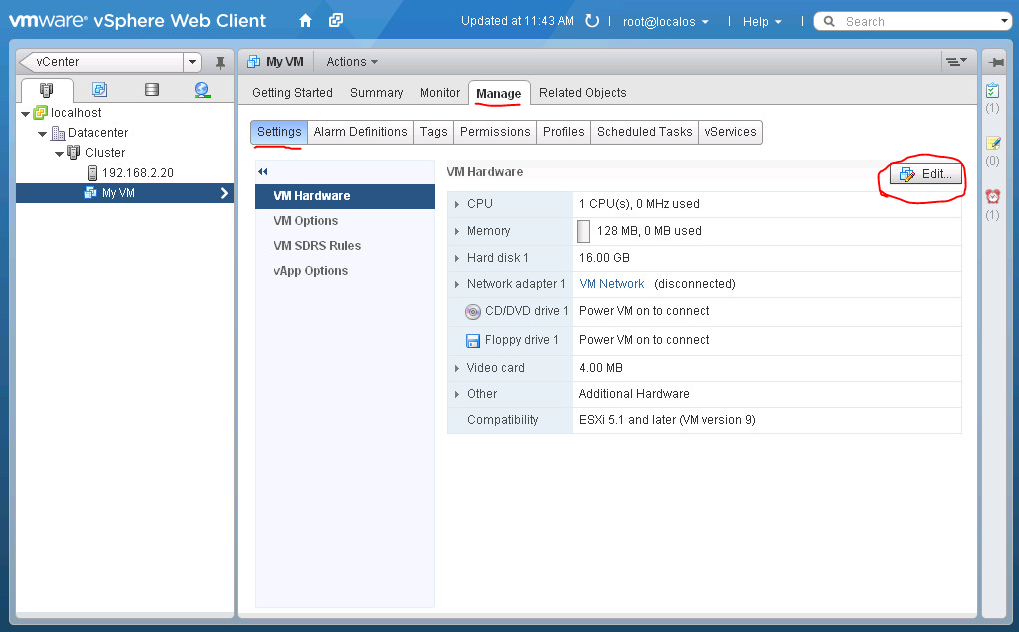Click the Cluster icon in tree
Image resolution: width=1019 pixels, height=632 pixels.
(74, 153)
